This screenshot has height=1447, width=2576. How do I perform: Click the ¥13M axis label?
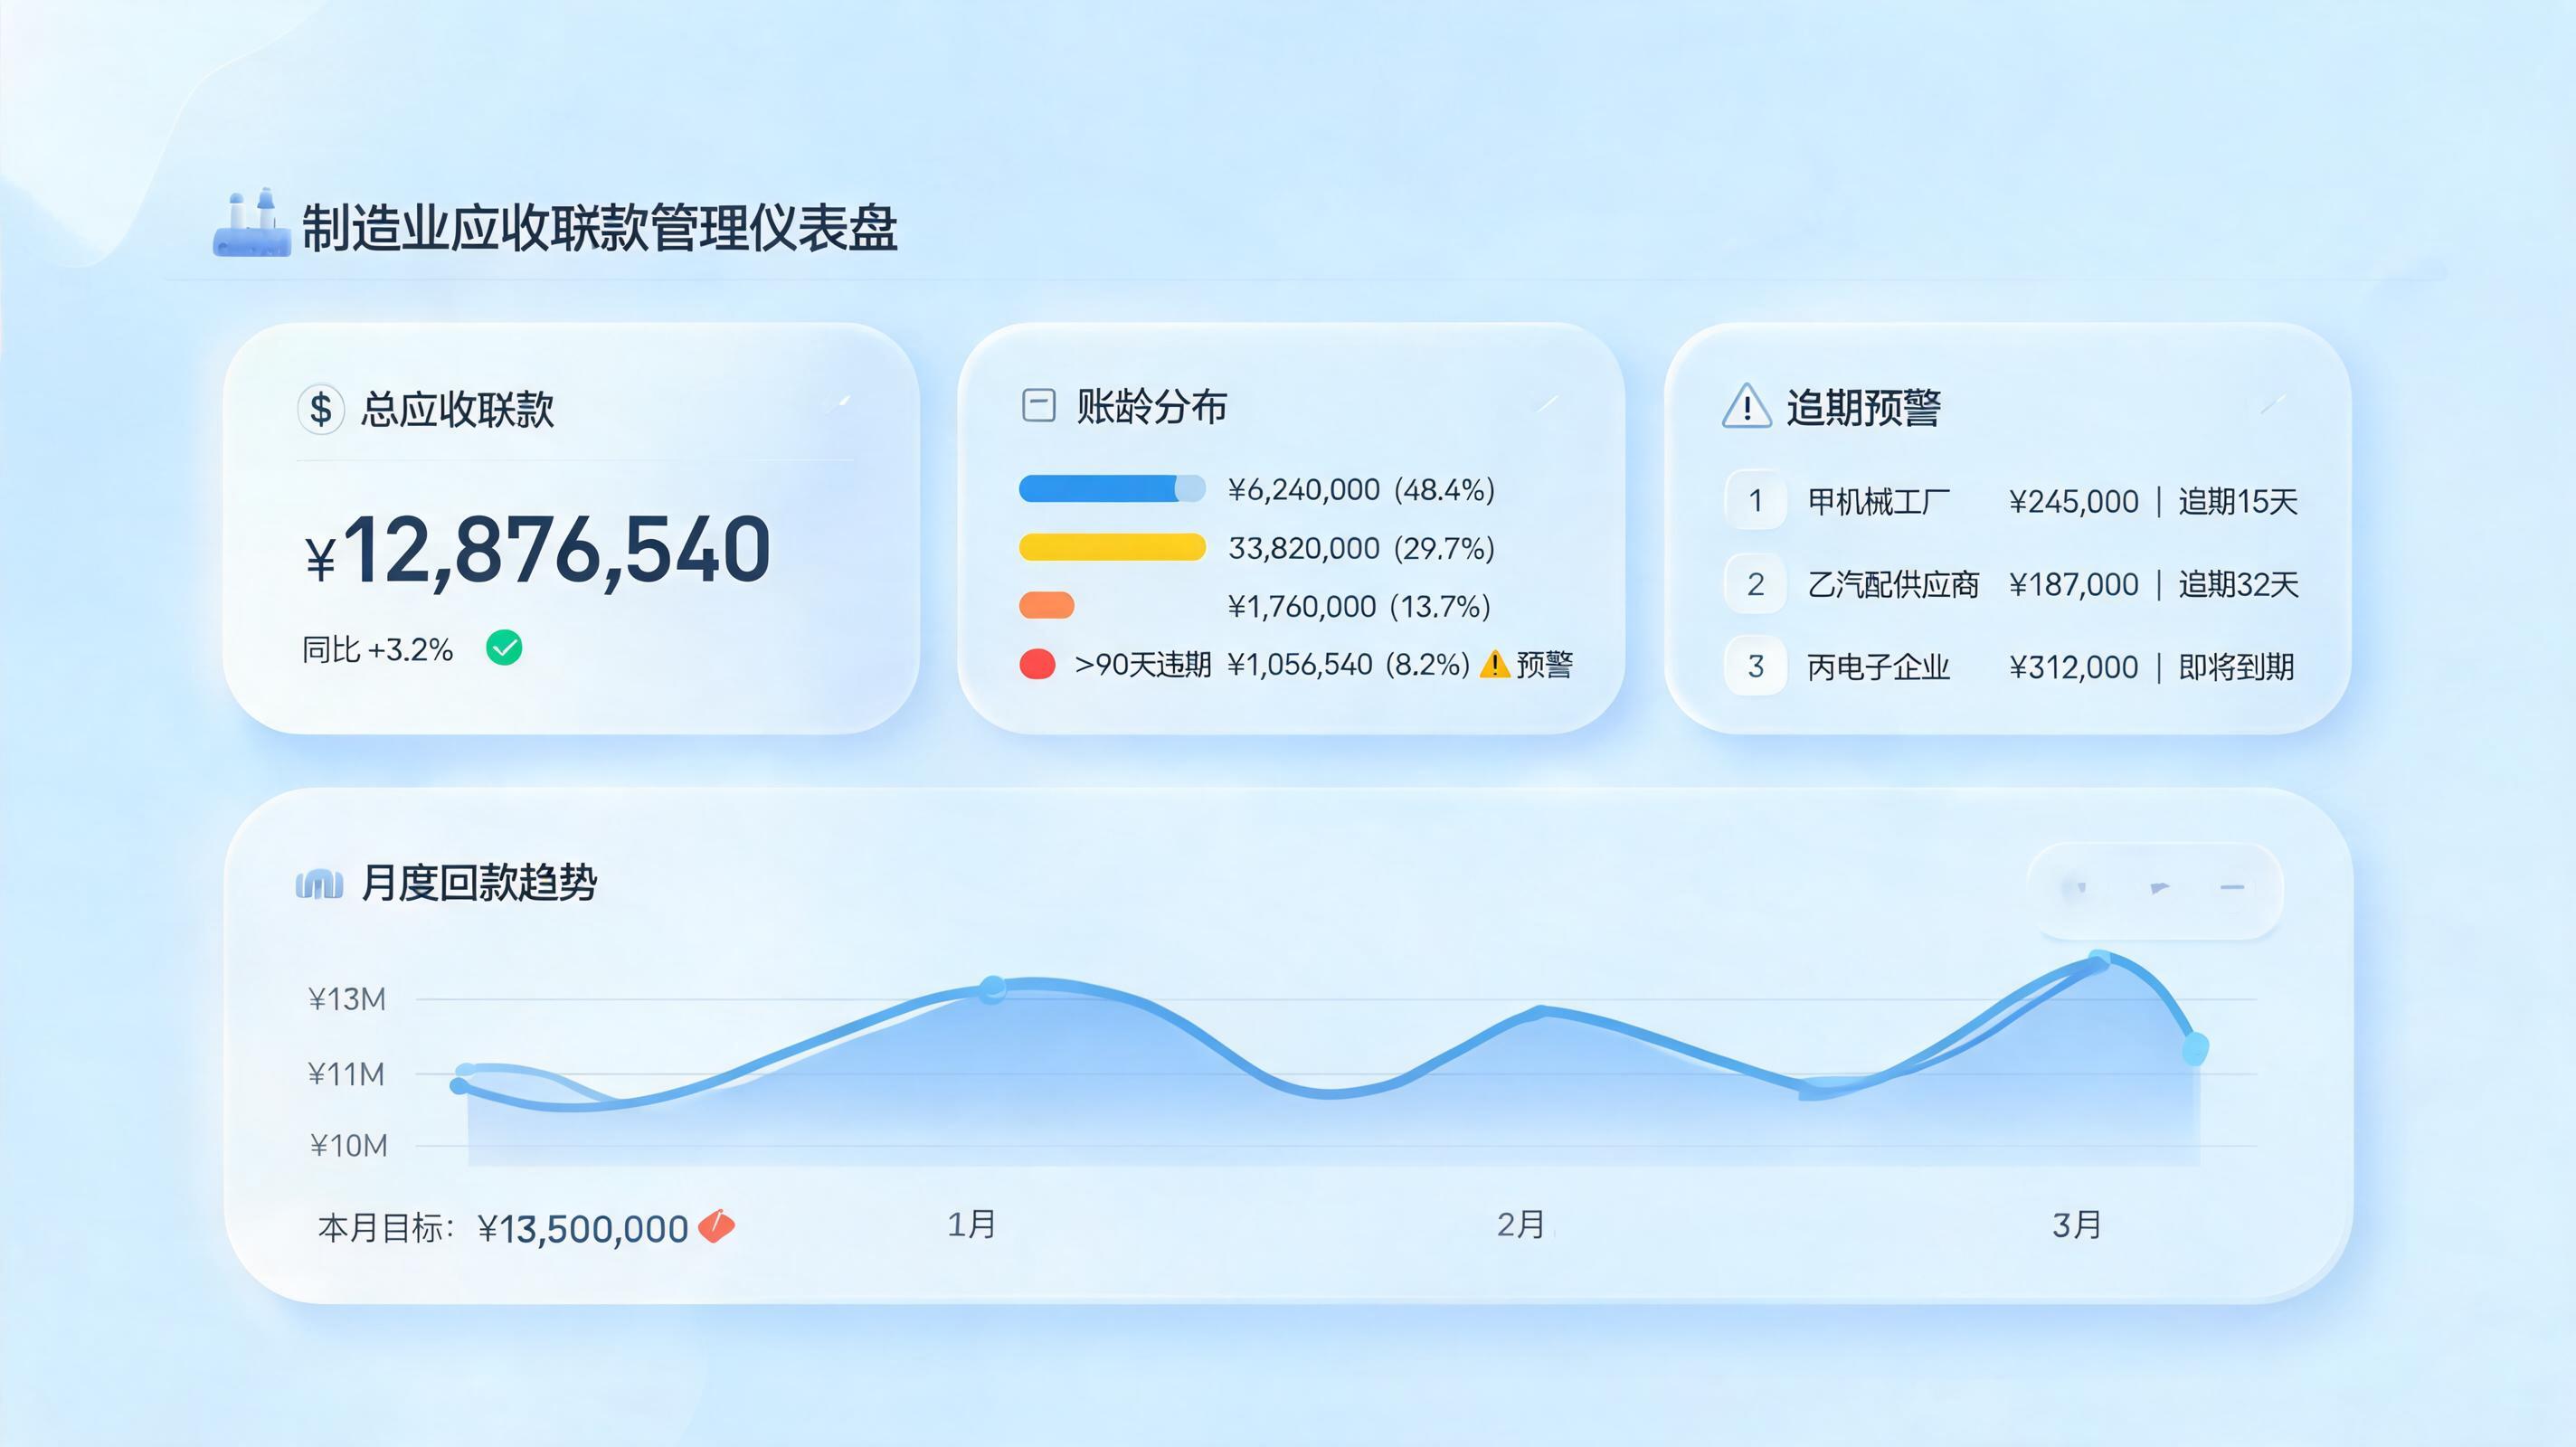pyautogui.click(x=346, y=999)
